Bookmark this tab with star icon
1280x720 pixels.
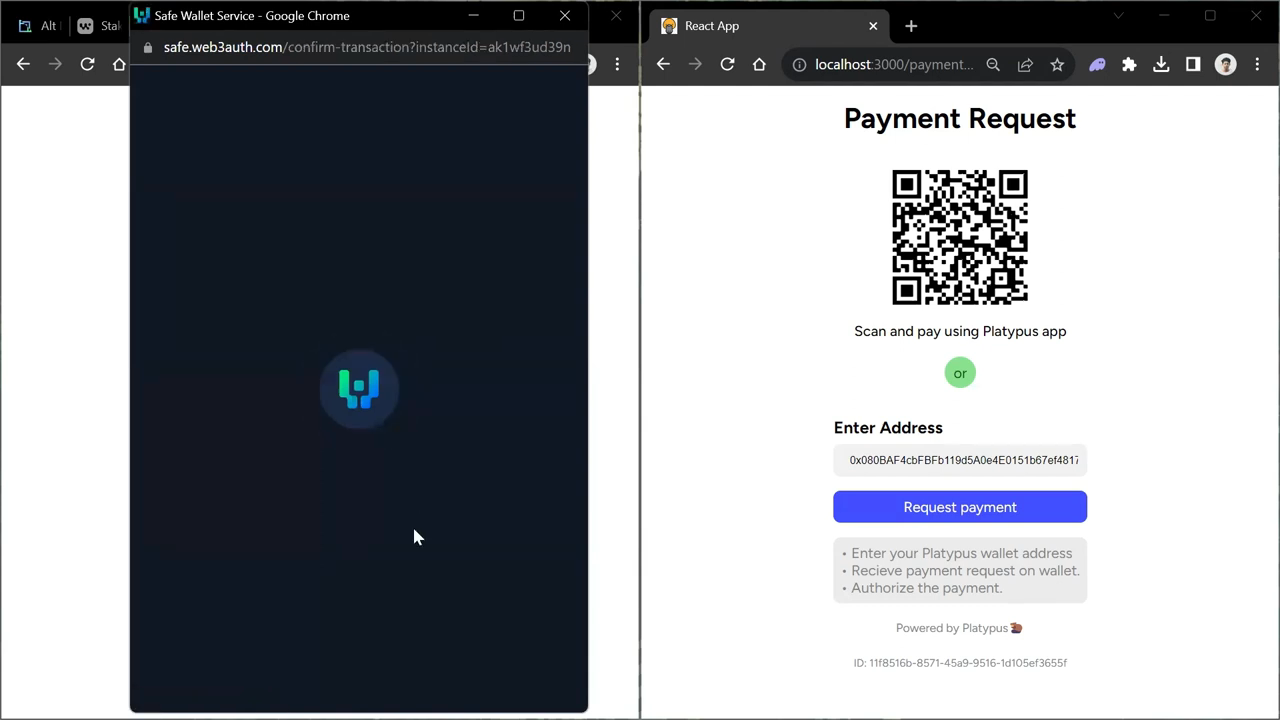click(1057, 64)
